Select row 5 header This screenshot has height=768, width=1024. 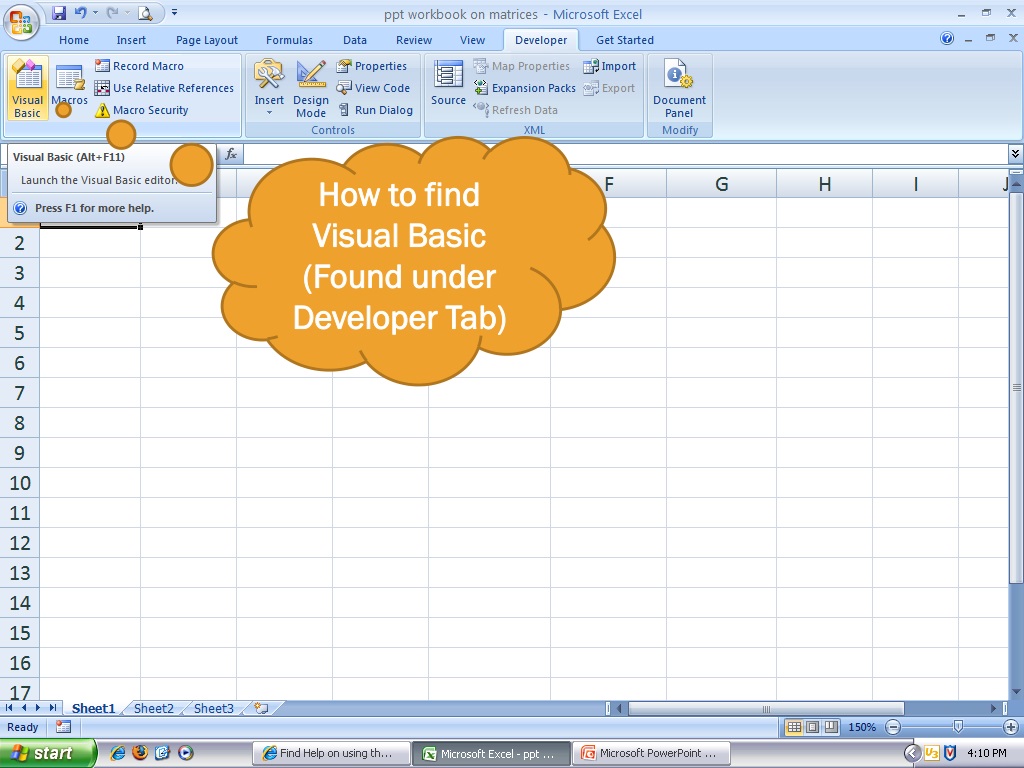point(20,333)
